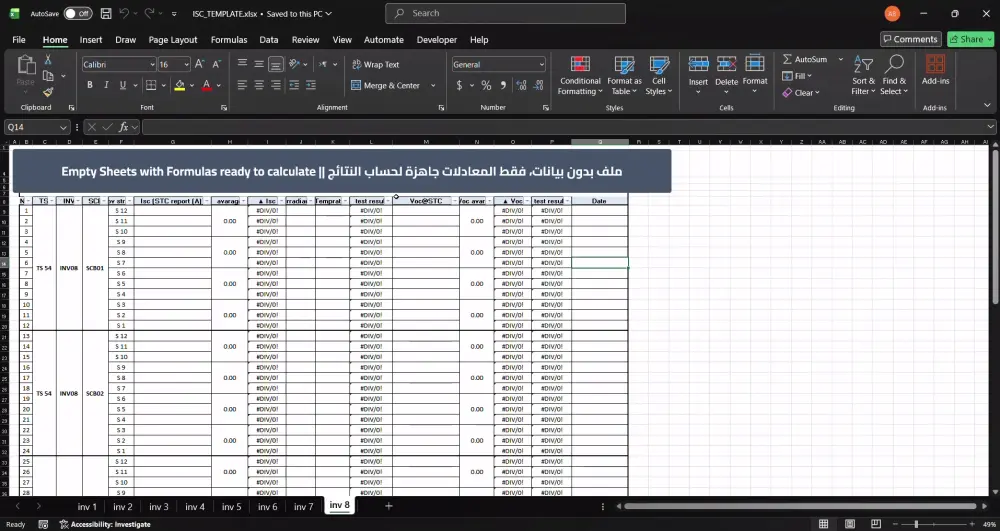
Task: Switch to Page Layout view in status bar
Action: [x=849, y=524]
